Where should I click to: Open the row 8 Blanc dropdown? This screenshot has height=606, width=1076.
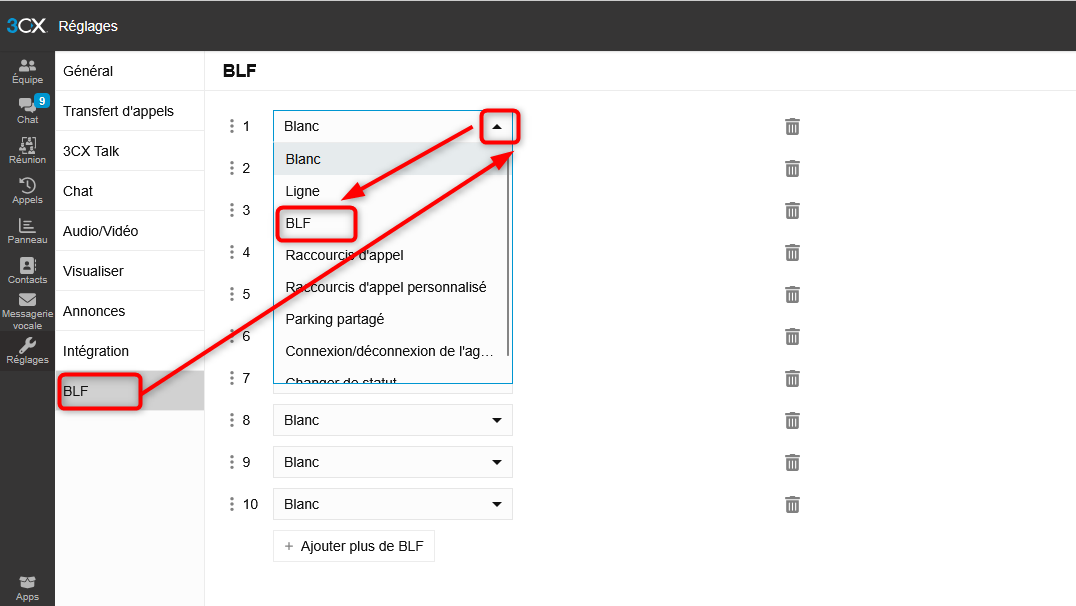[393, 420]
